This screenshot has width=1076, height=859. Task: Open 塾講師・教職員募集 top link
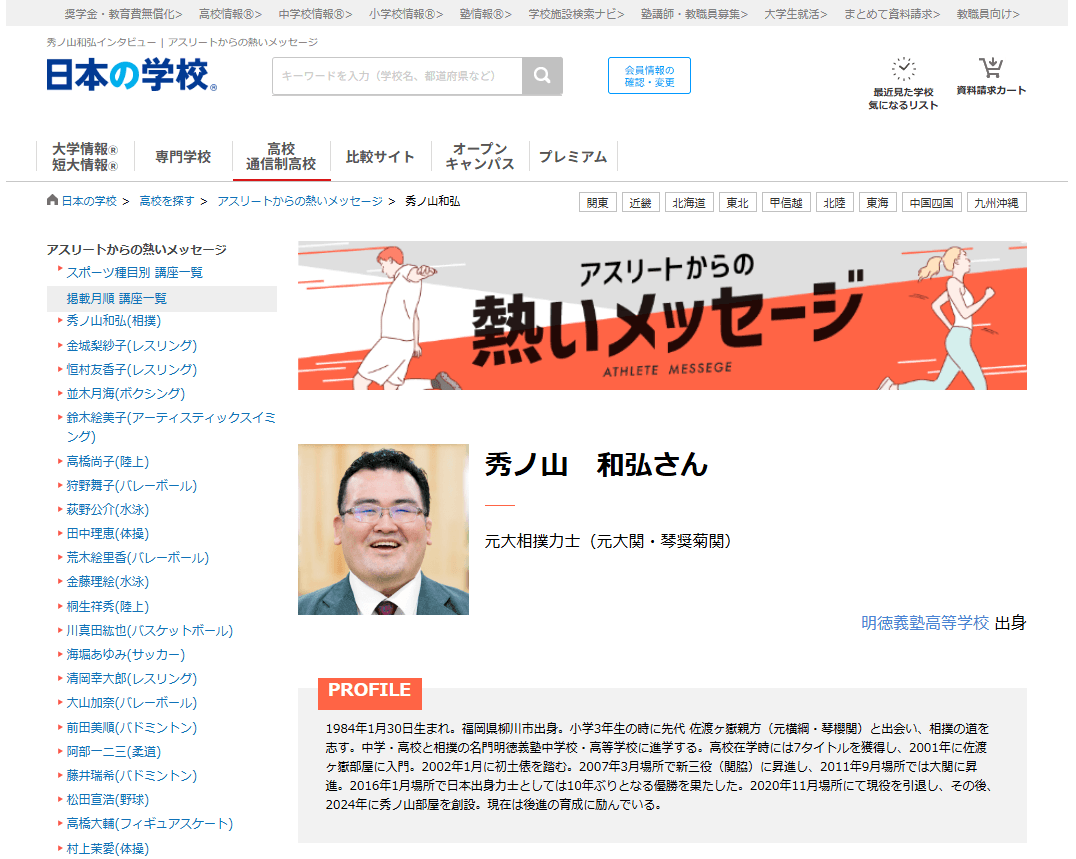tap(694, 14)
